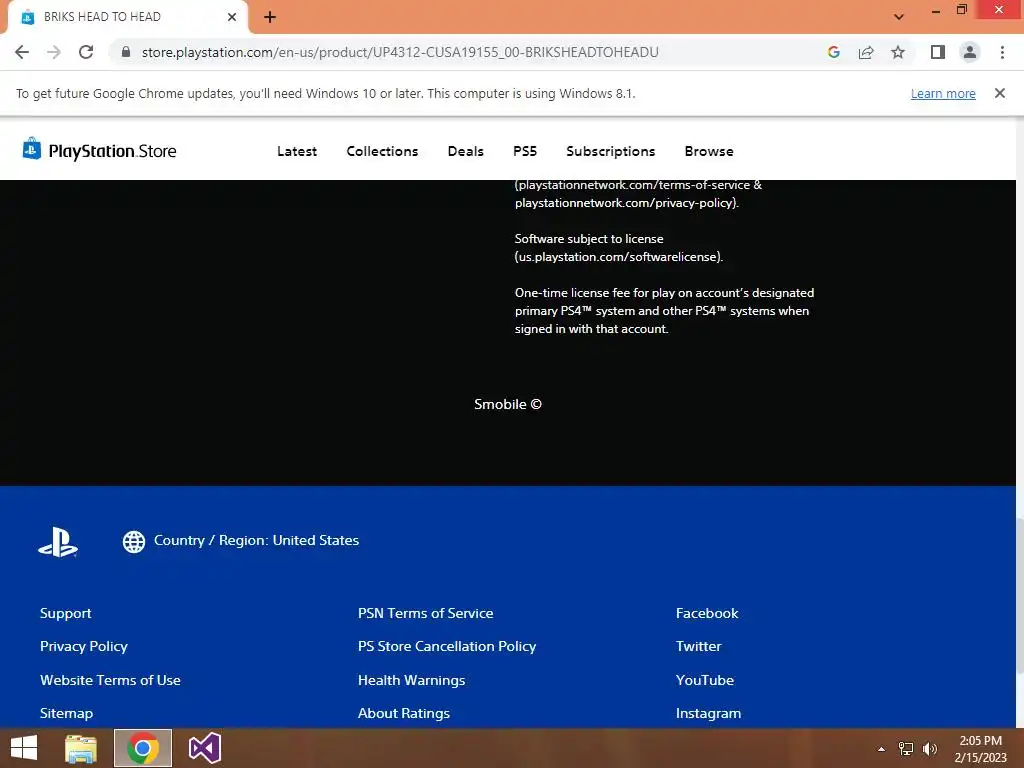Screen dimensions: 1024x768
Task: Click the Learn more link
Action: tap(943, 93)
